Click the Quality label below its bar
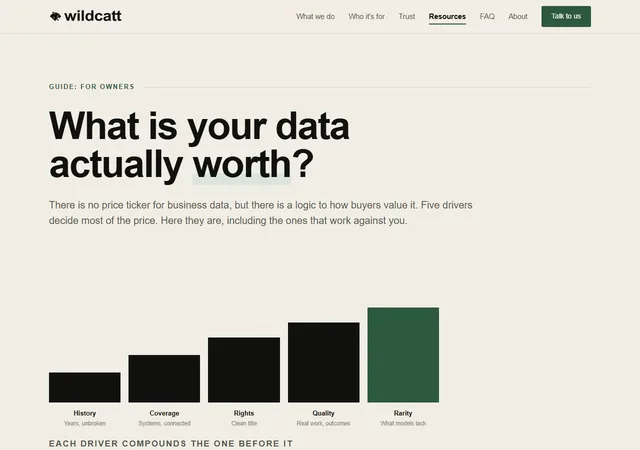640x450 pixels. [x=323, y=413]
